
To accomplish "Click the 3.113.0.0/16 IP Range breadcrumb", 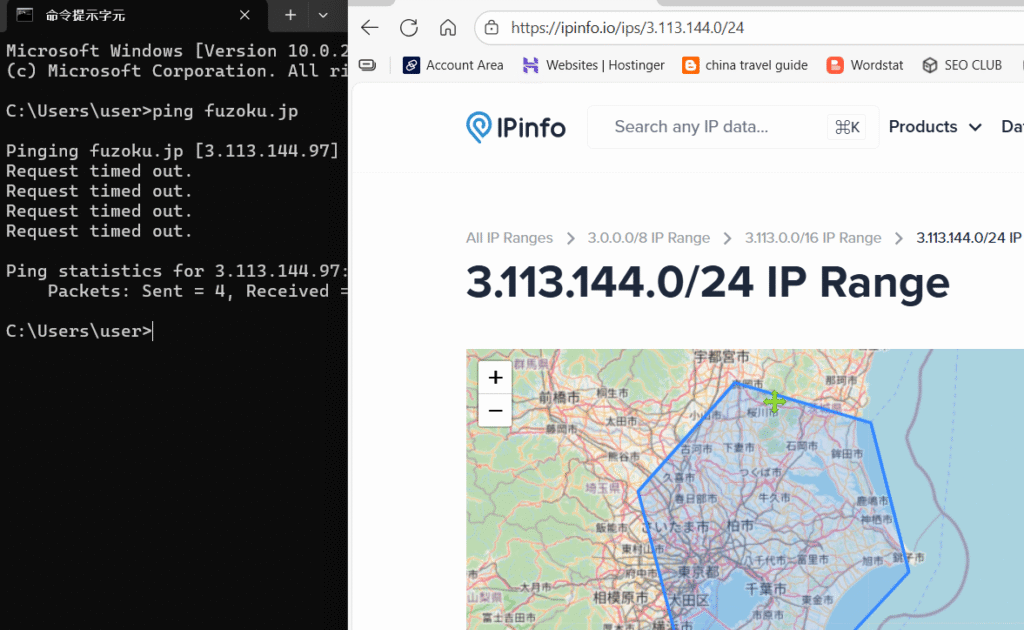I will [813, 238].
